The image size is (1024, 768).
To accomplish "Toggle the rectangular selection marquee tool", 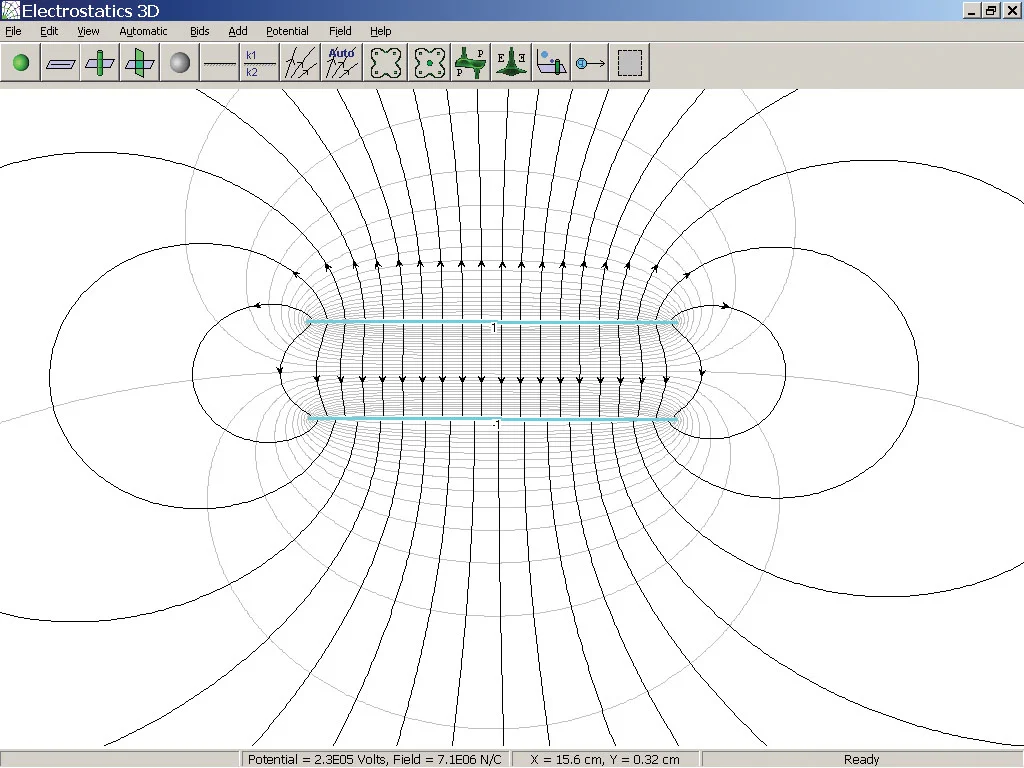I will point(629,62).
